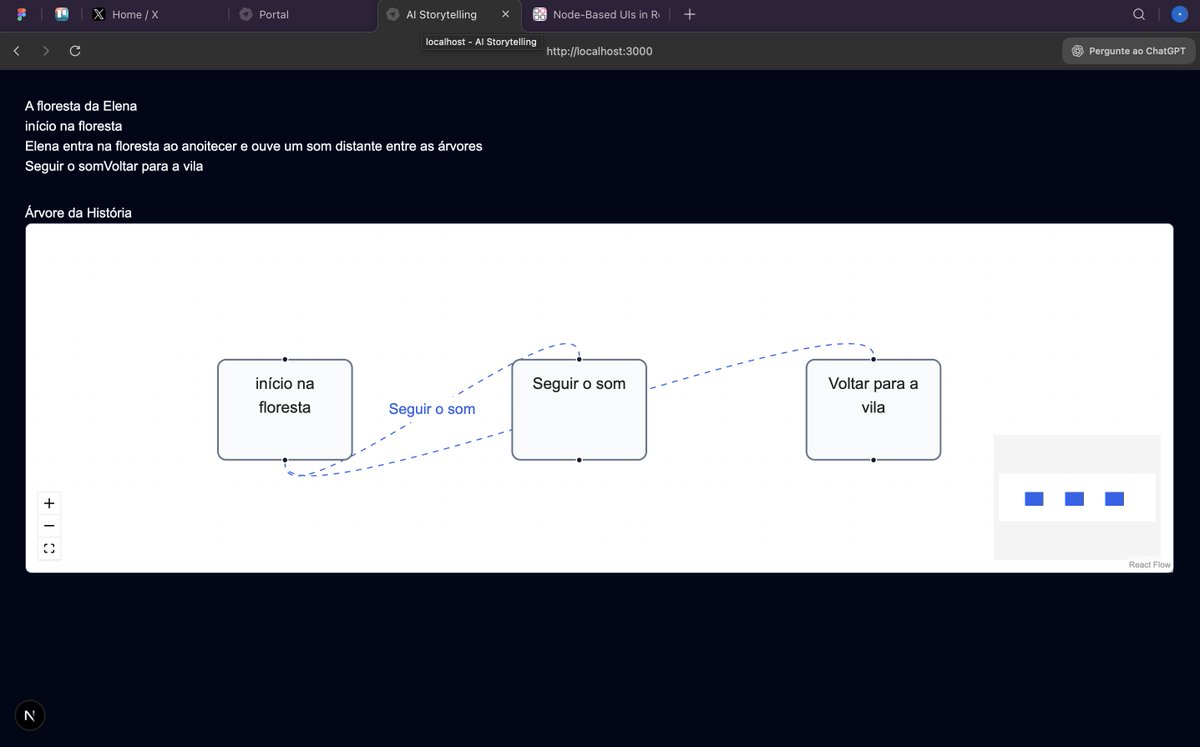Viewport: 1200px width, 747px height.
Task: Click the 'Árvore da História' heading
Action: (x=78, y=213)
